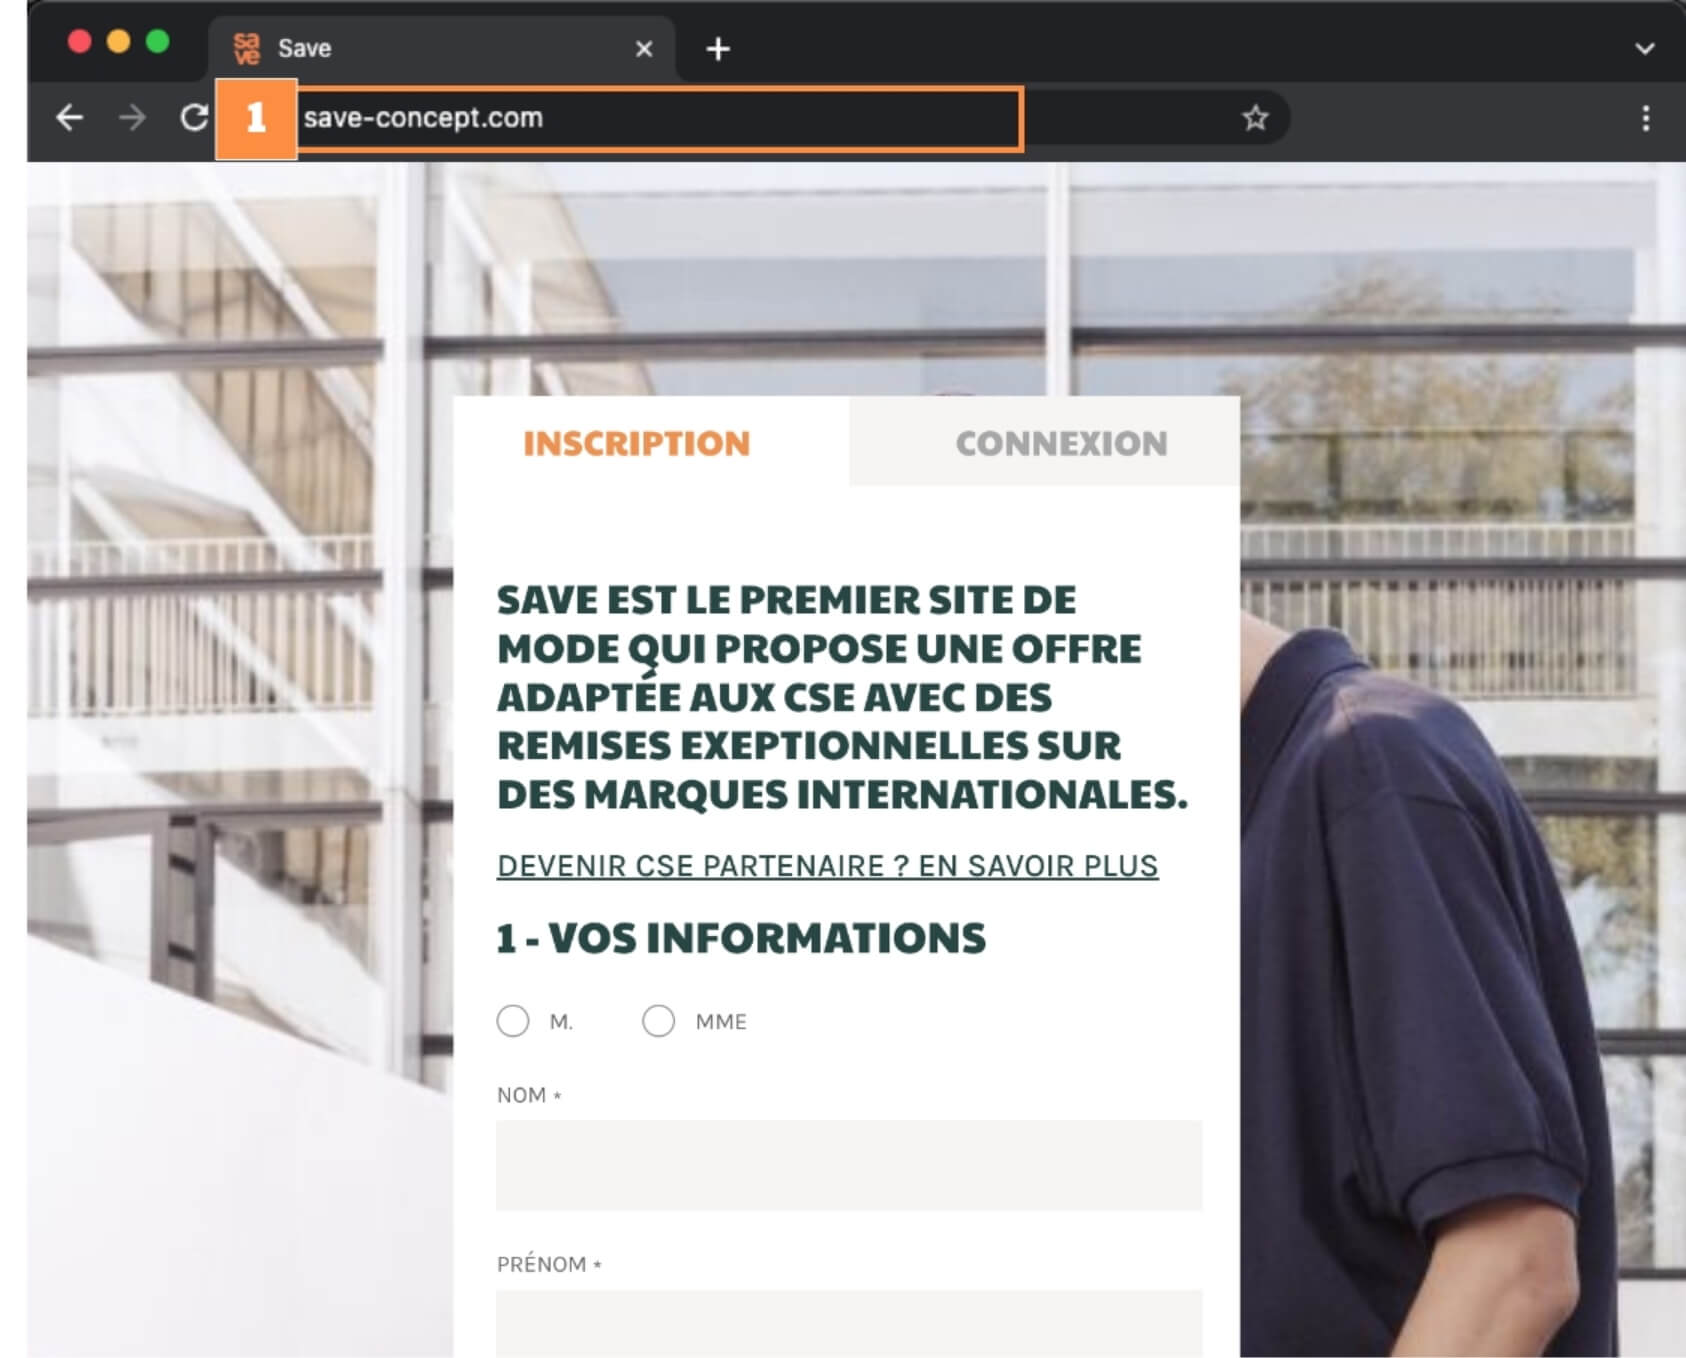The height and width of the screenshot is (1358, 1686).
Task: Click the browser forward arrow
Action: [132, 118]
